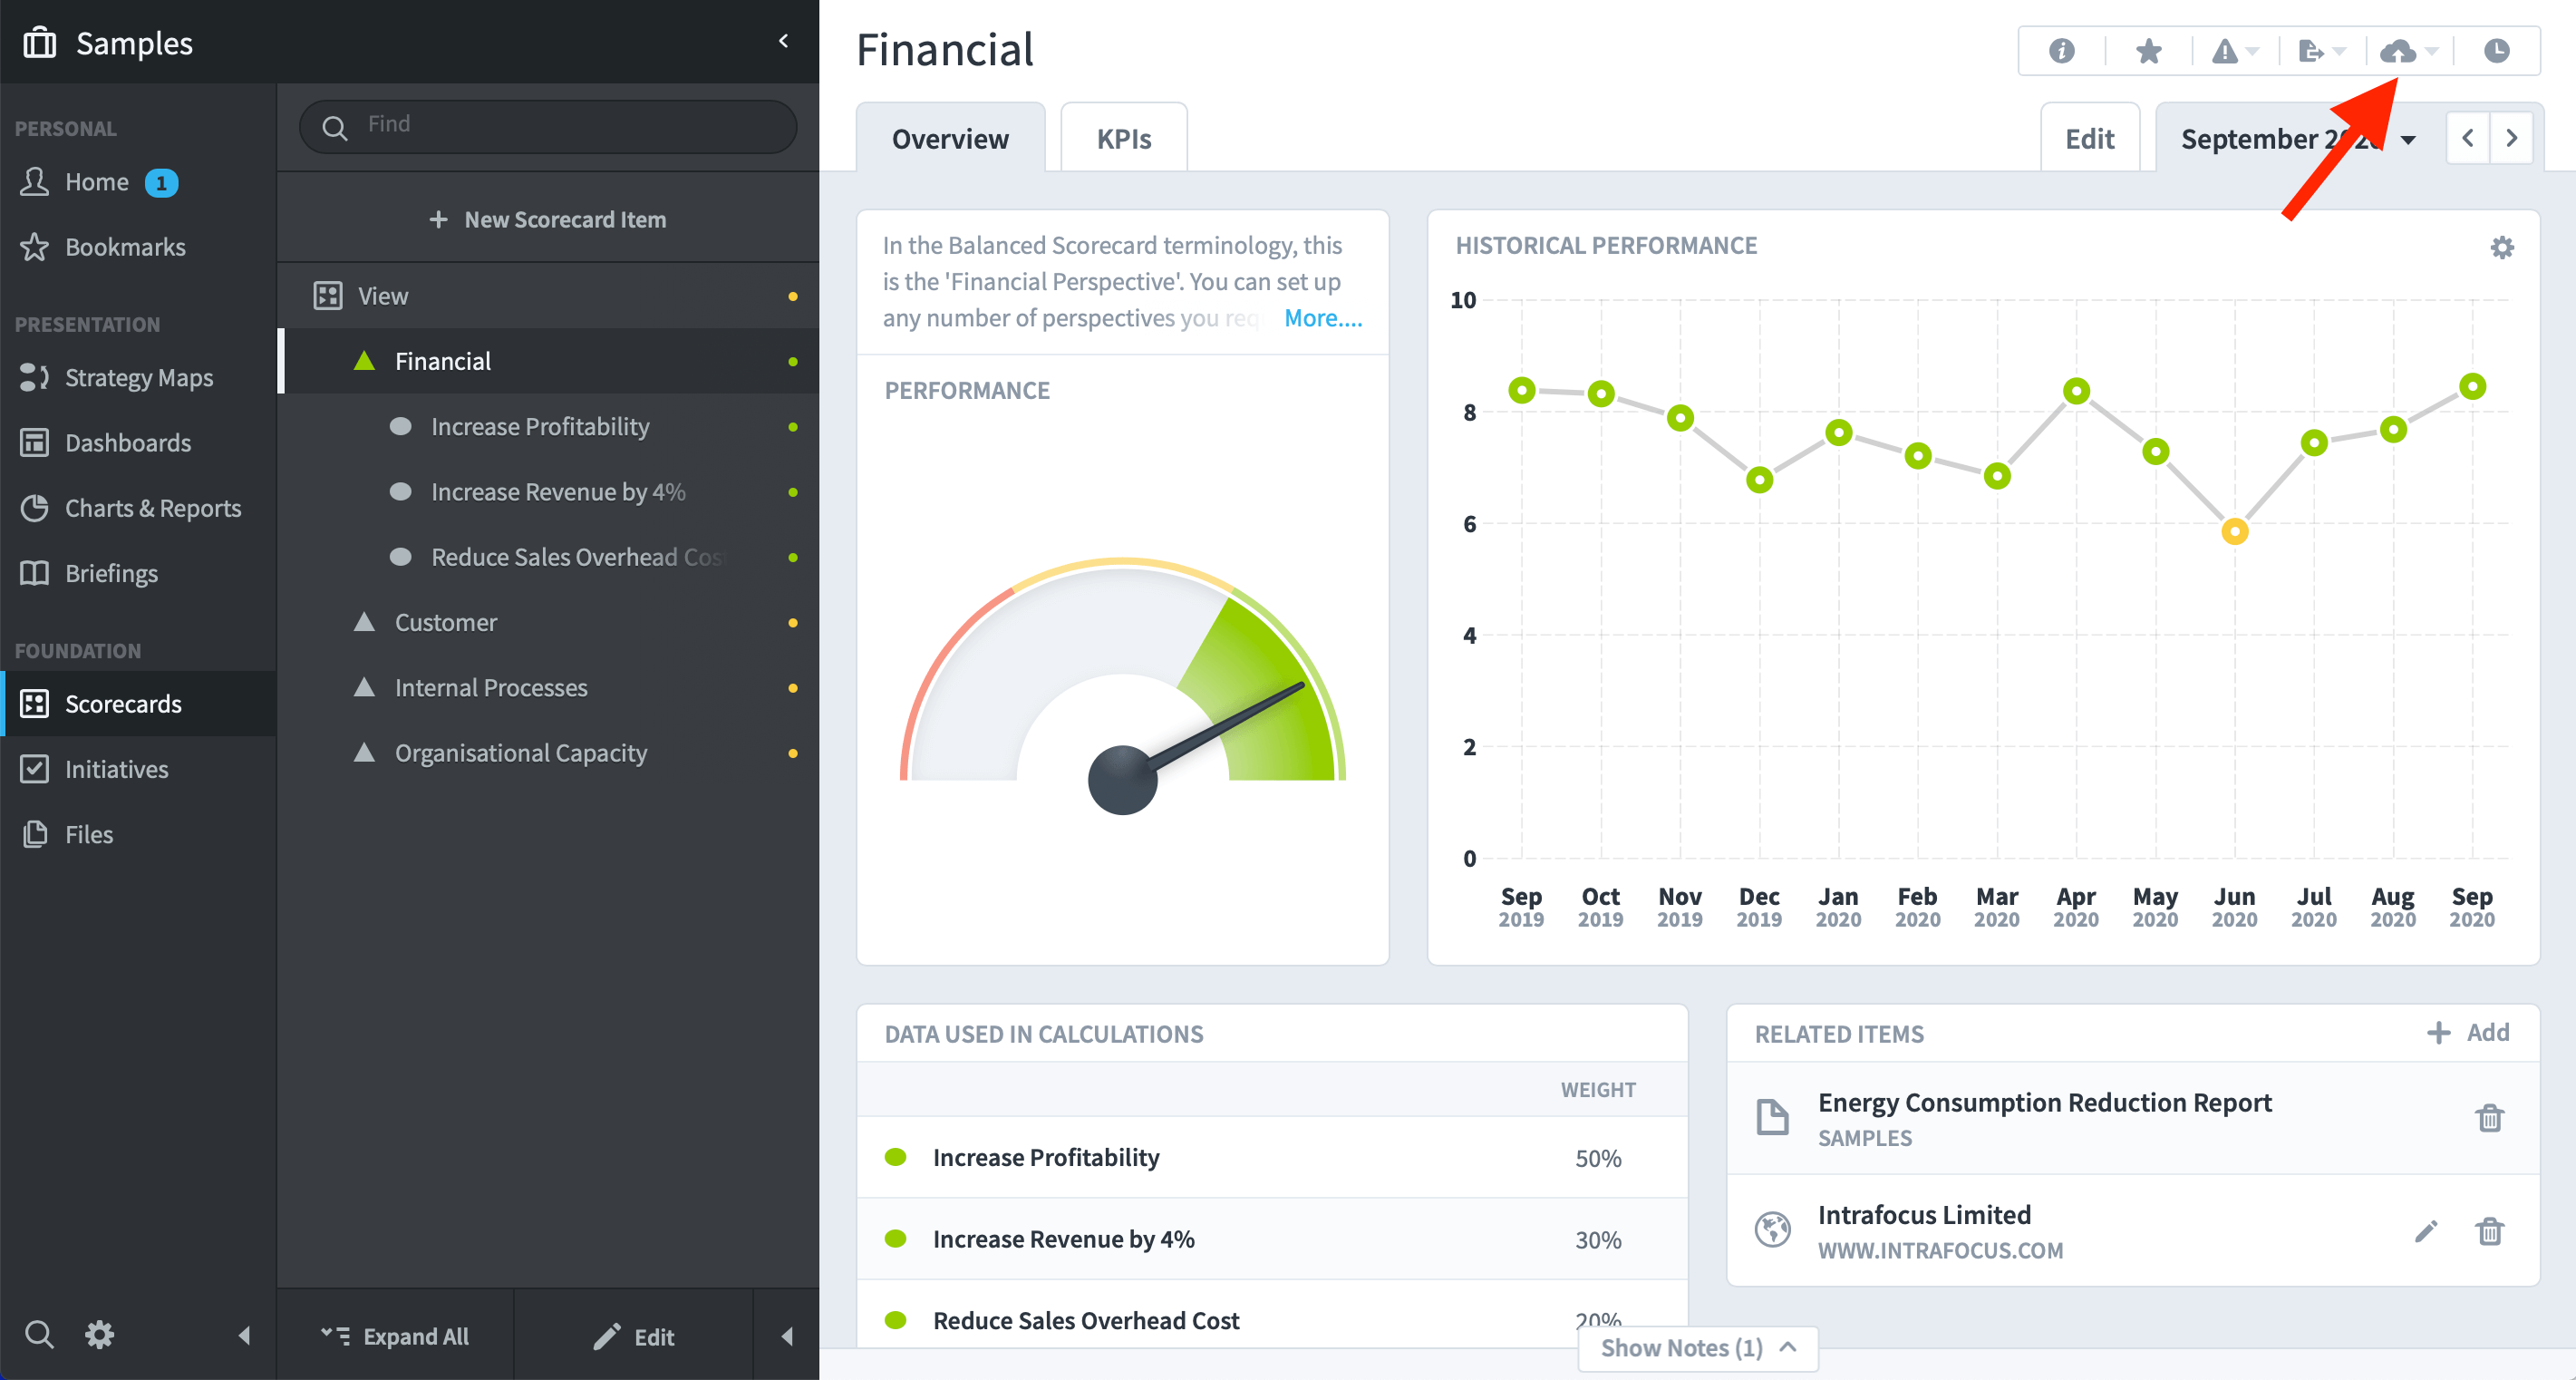This screenshot has width=2576, height=1380.
Task: Click the info icon in top toolbar
Action: [2061, 50]
